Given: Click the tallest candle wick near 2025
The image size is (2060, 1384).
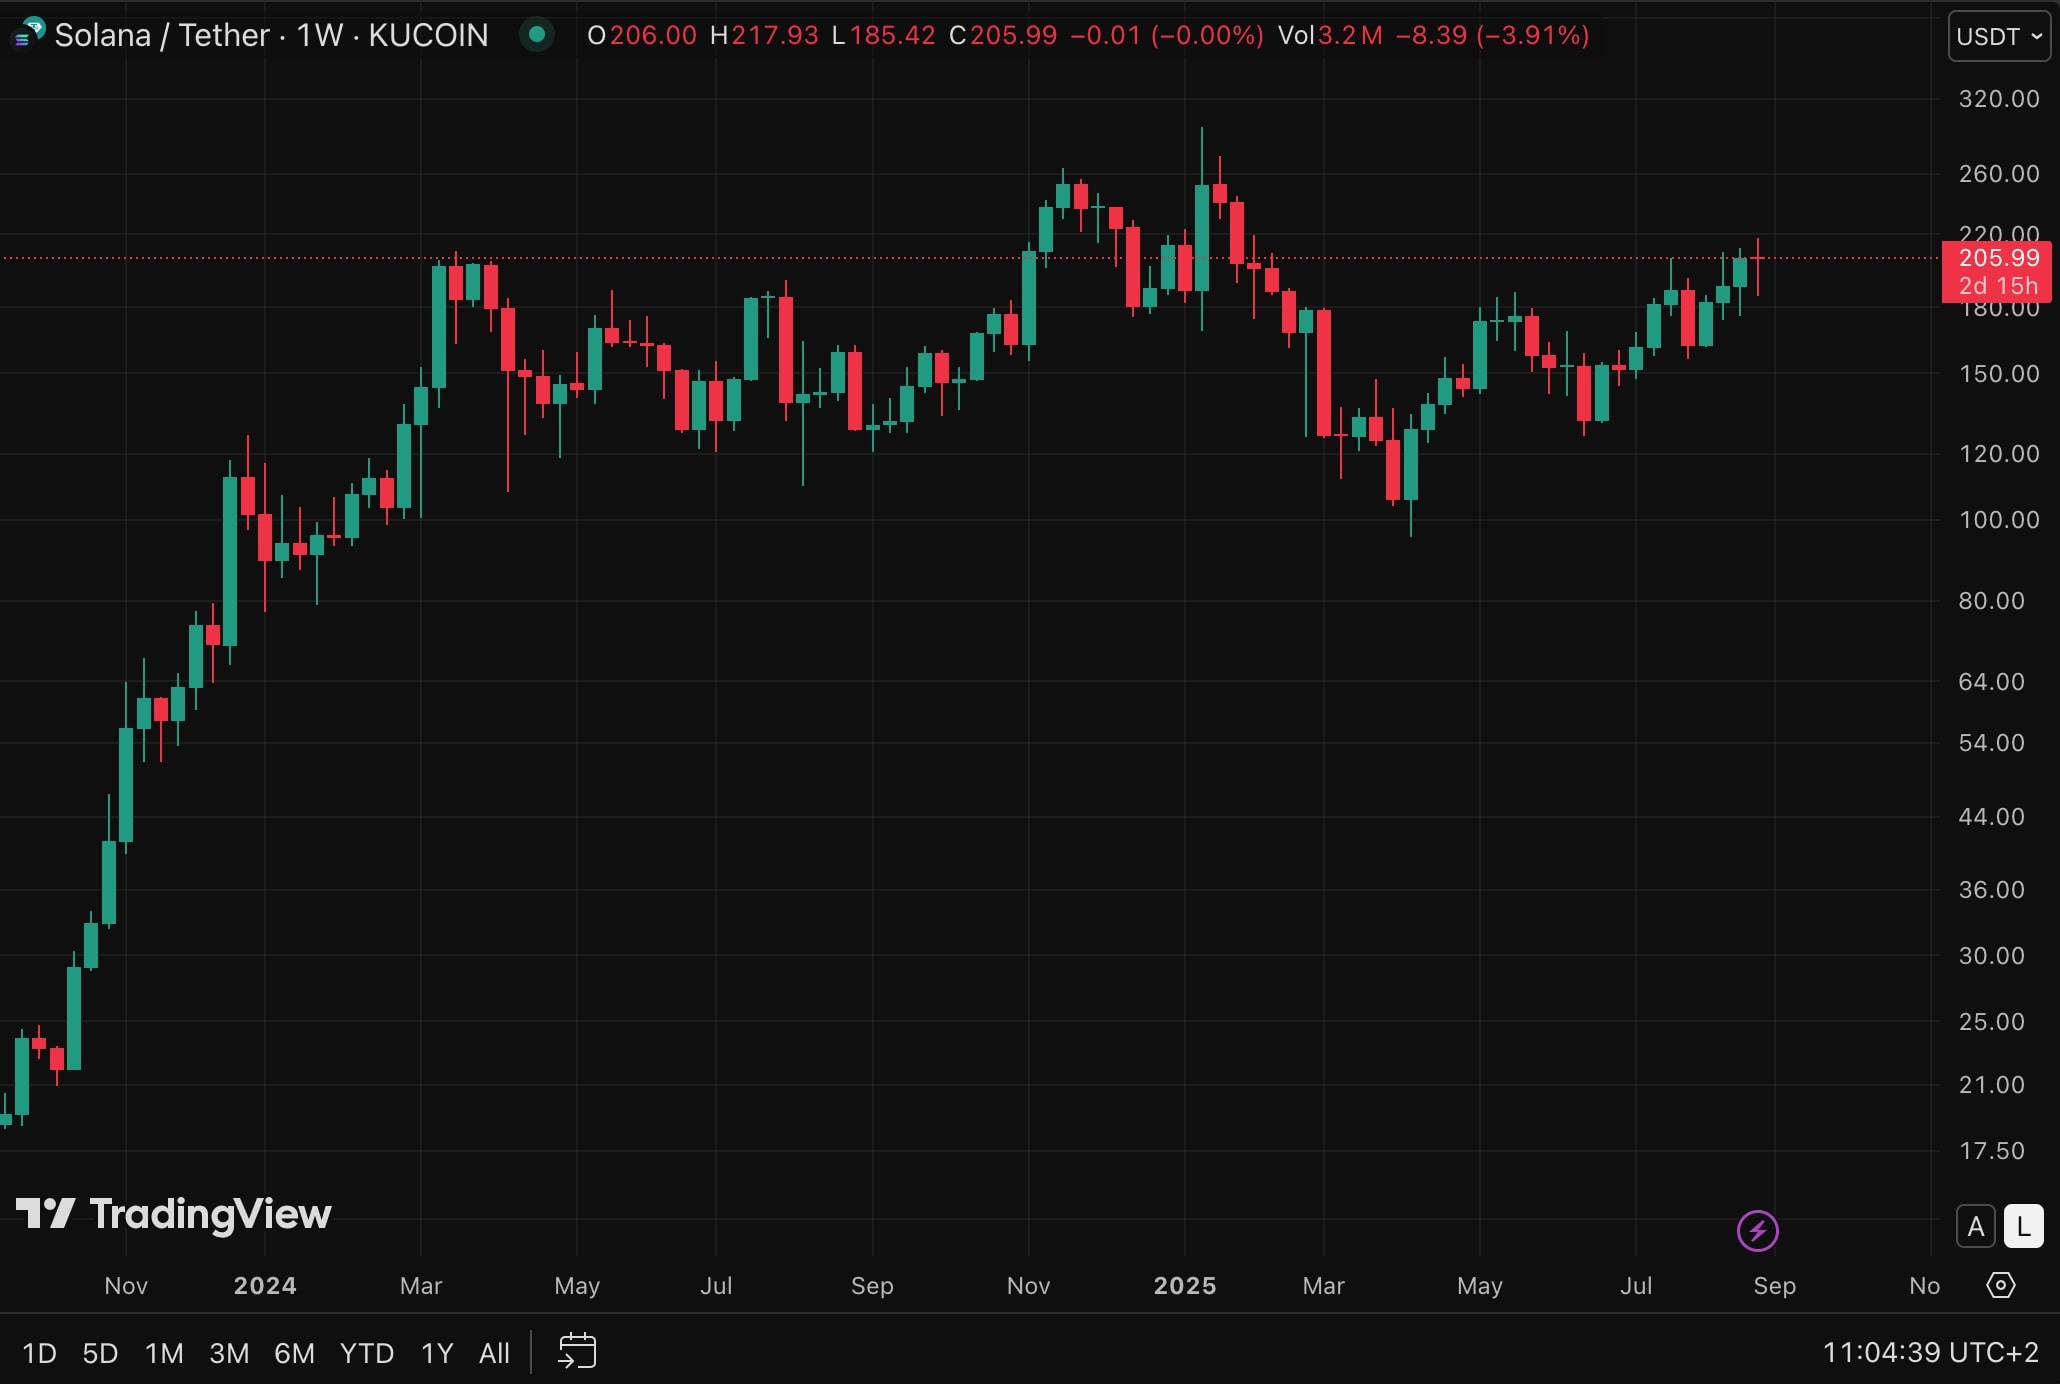Looking at the screenshot, I should (1202, 228).
